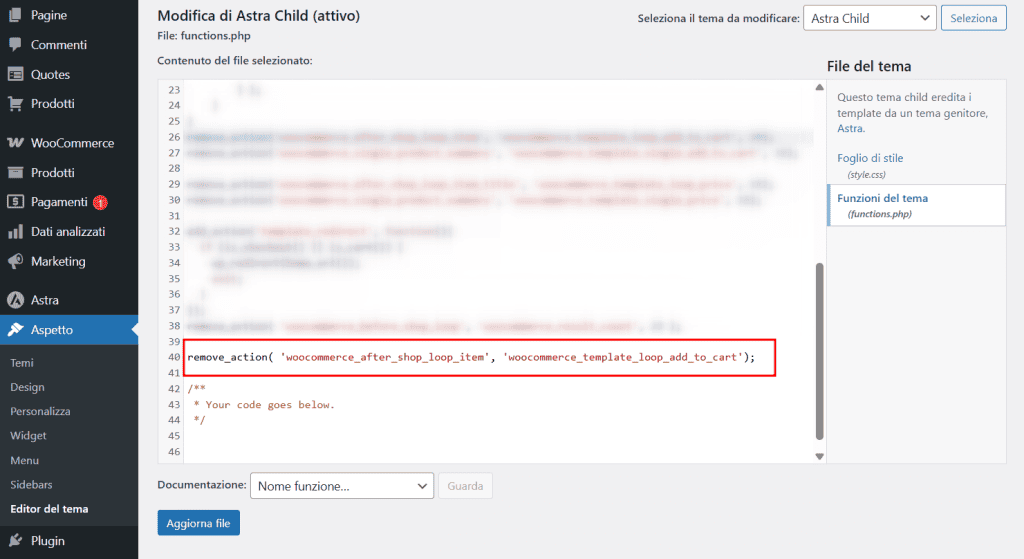Open Design submenu item
Image resolution: width=1024 pixels, height=559 pixels.
27,387
